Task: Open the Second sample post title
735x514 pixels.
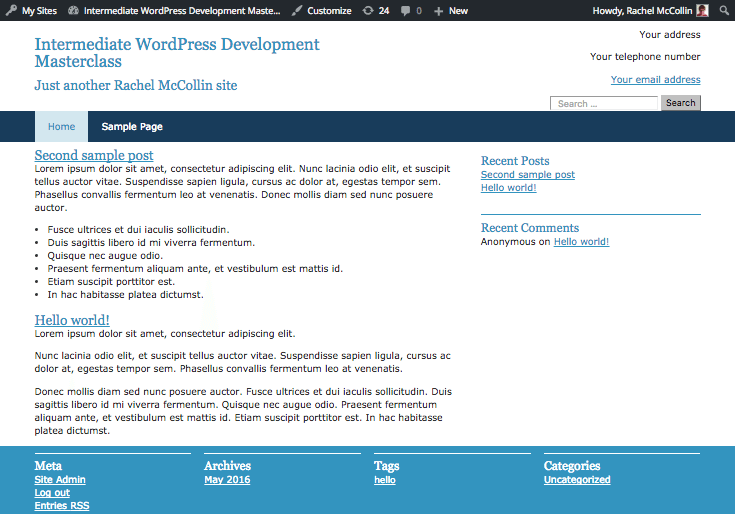Action: click(94, 155)
